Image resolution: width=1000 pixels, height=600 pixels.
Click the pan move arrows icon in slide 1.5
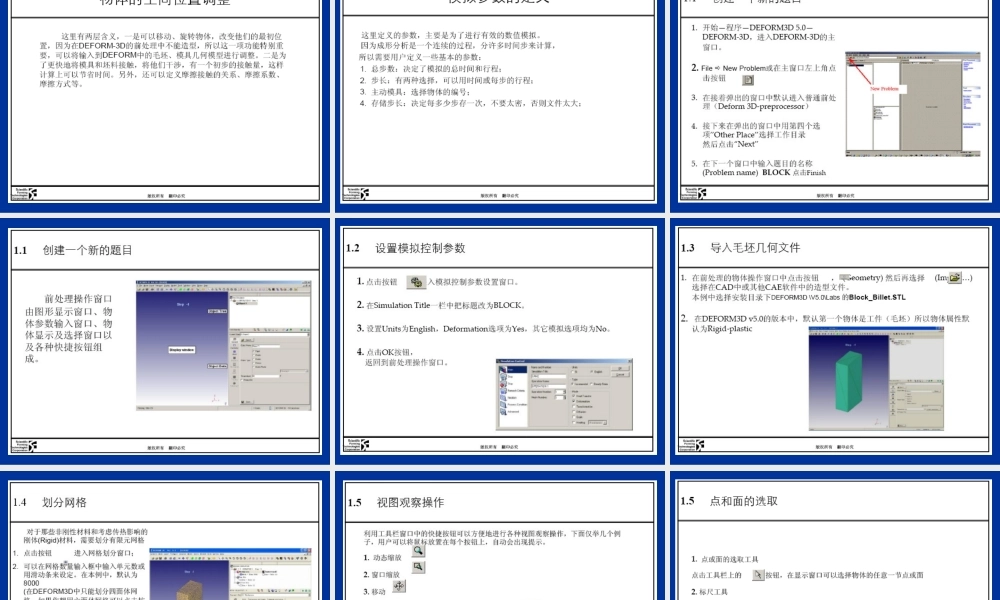coord(399,586)
